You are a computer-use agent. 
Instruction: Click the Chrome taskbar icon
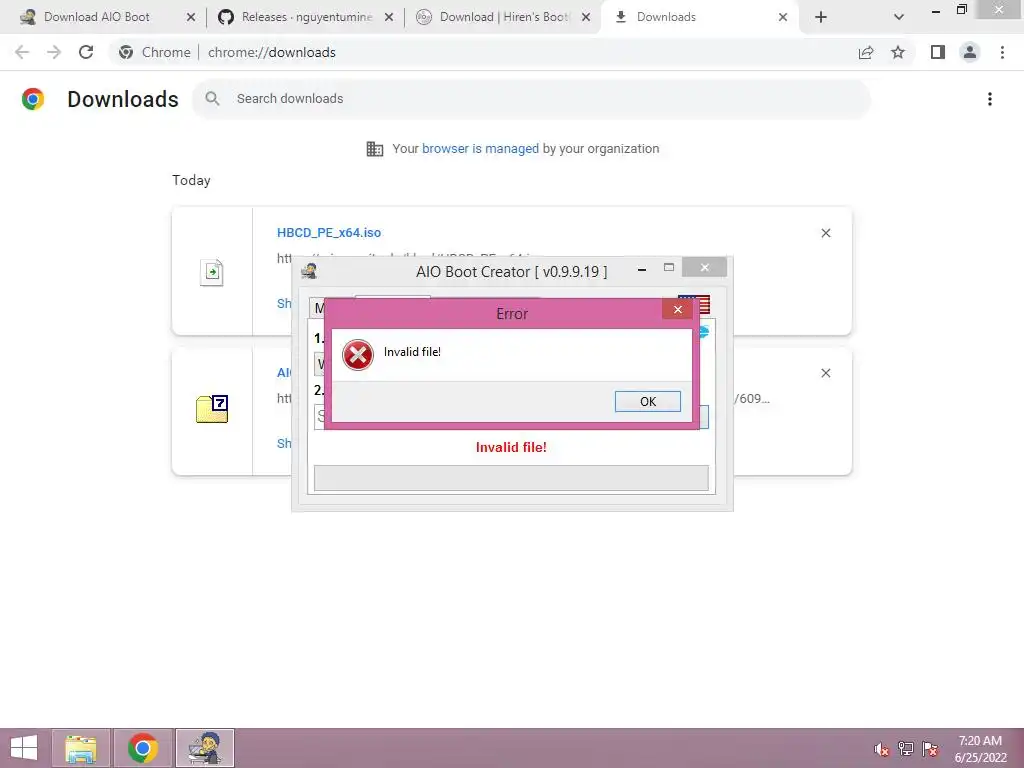coord(142,748)
